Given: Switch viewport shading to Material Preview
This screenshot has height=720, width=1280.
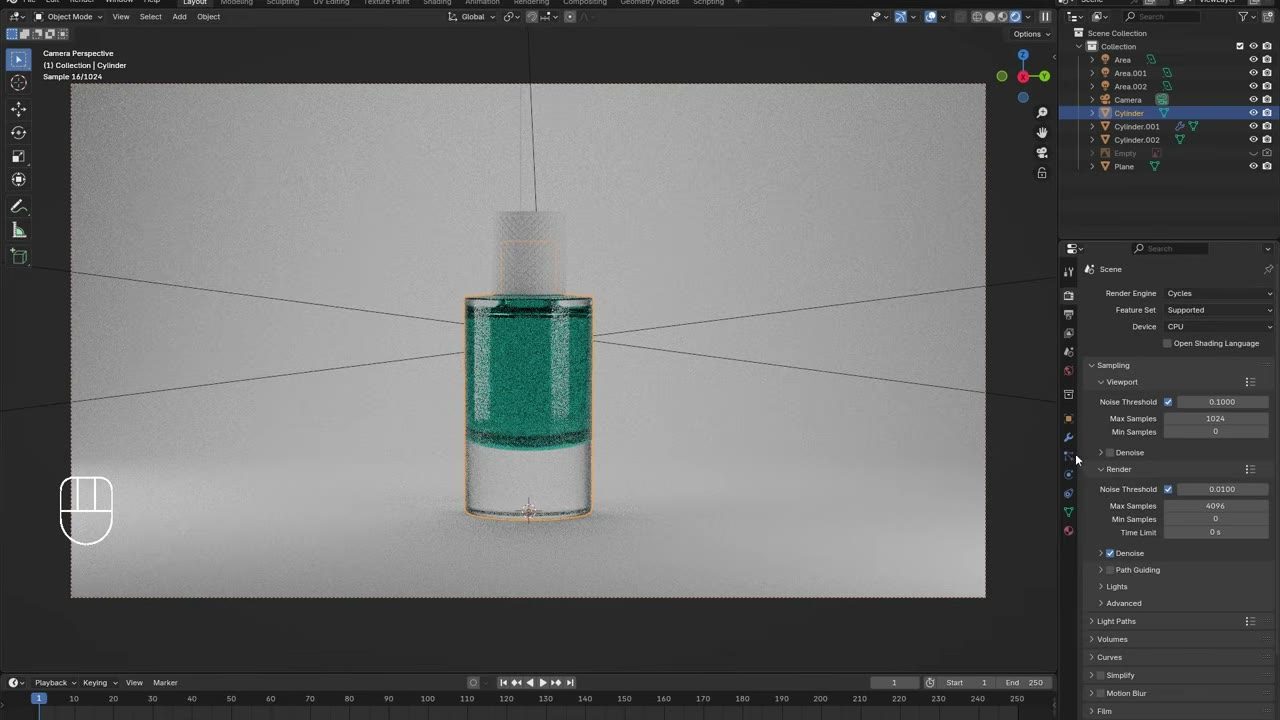Looking at the screenshot, I should (x=1002, y=17).
